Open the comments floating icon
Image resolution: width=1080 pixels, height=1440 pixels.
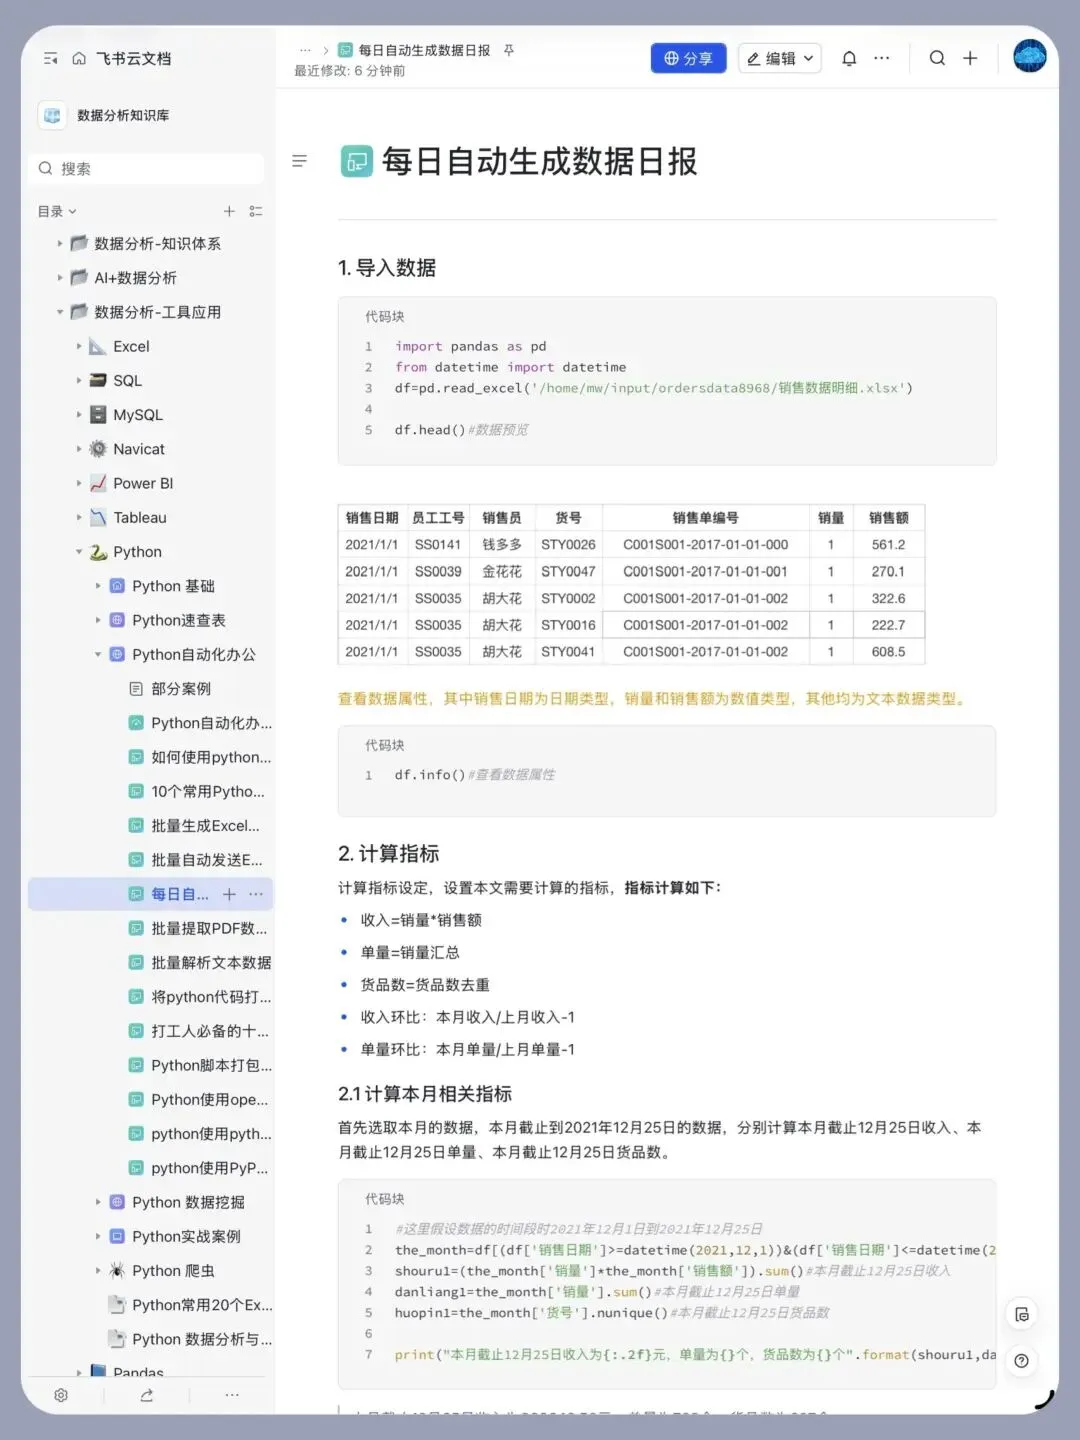click(1022, 1315)
